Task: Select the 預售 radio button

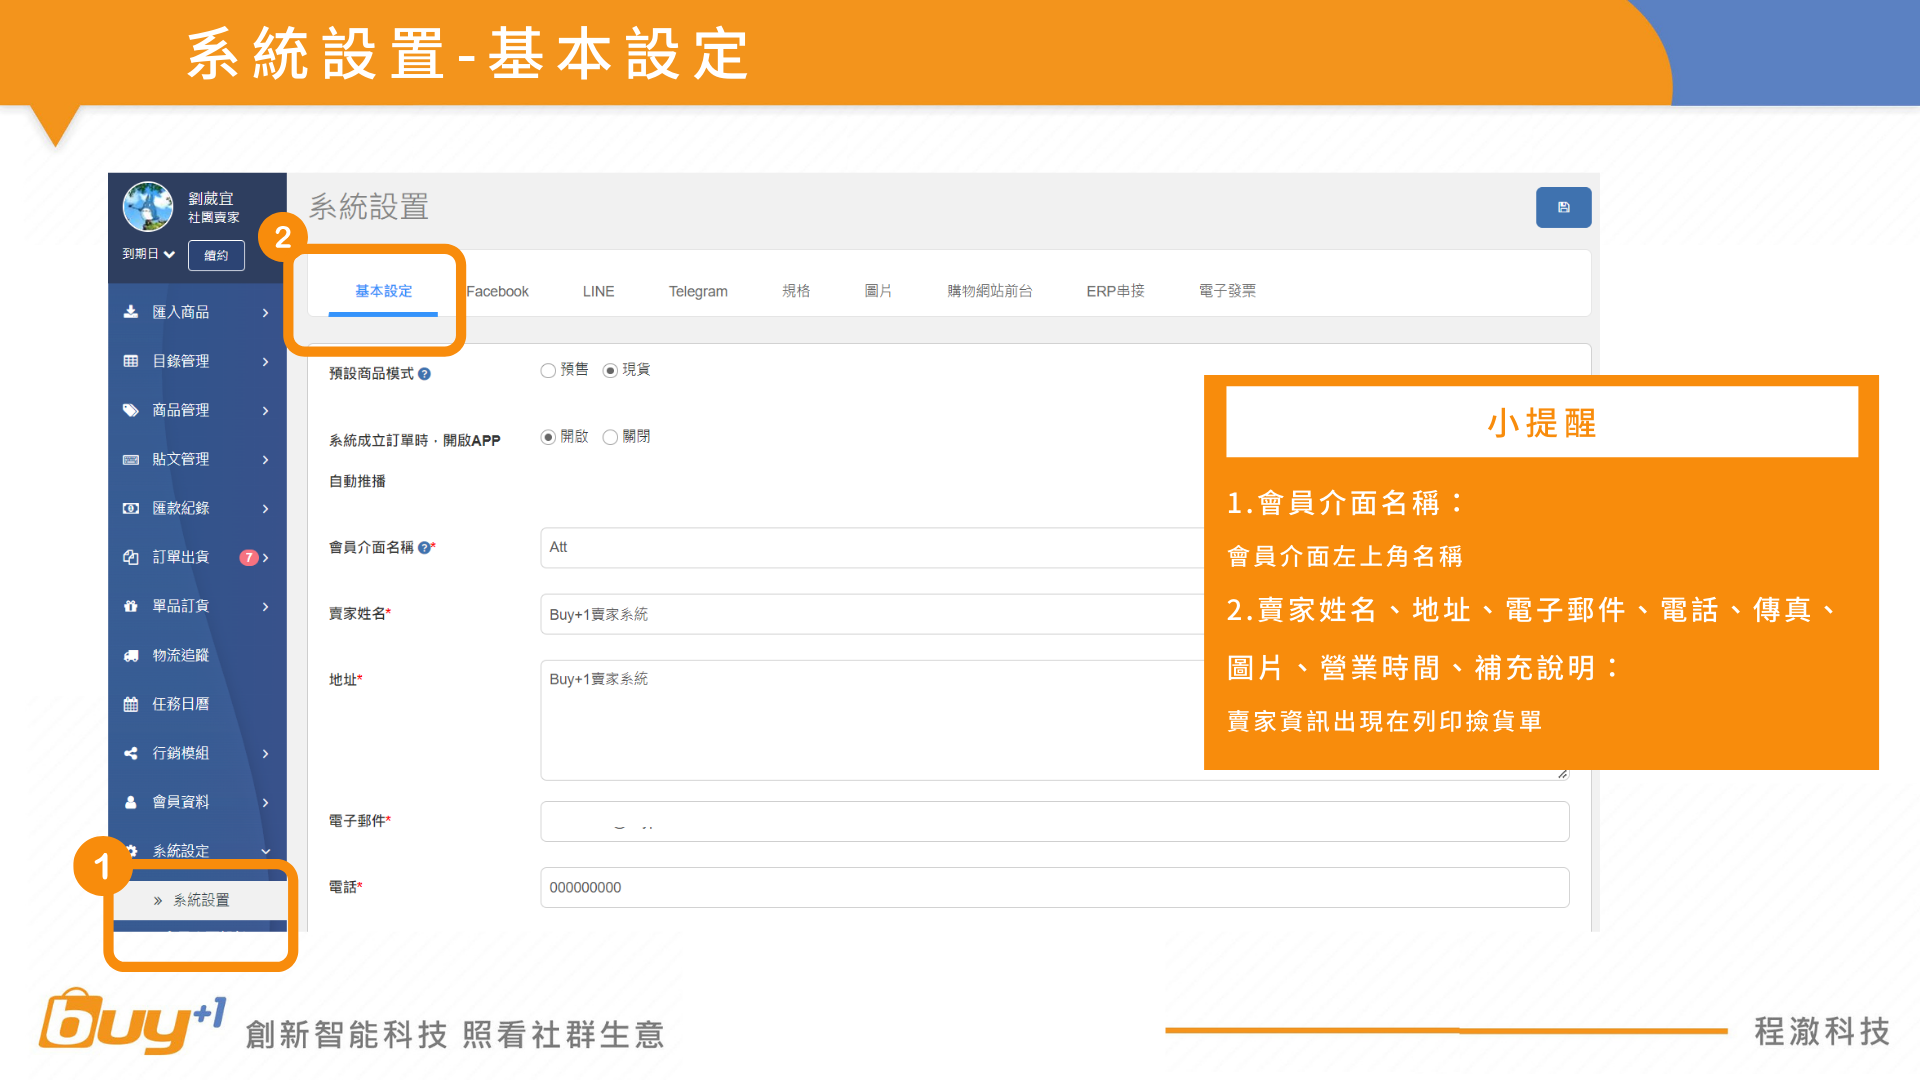Action: (x=548, y=371)
